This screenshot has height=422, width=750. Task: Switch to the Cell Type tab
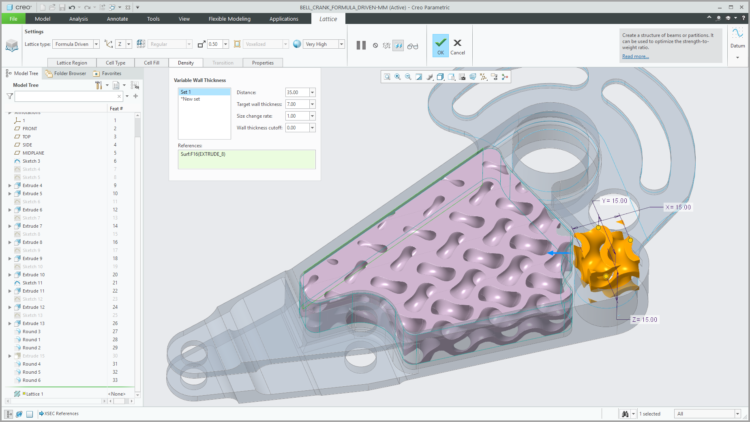tap(115, 62)
